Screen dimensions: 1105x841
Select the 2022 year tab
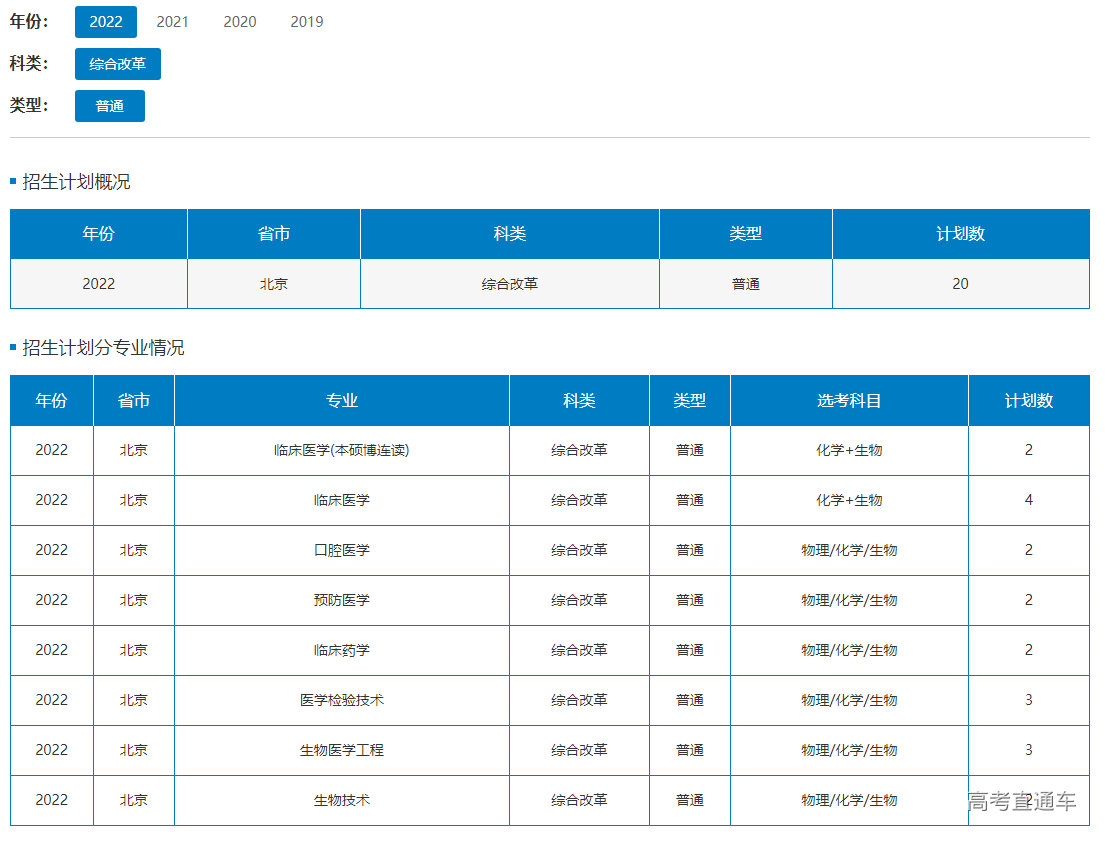[106, 22]
